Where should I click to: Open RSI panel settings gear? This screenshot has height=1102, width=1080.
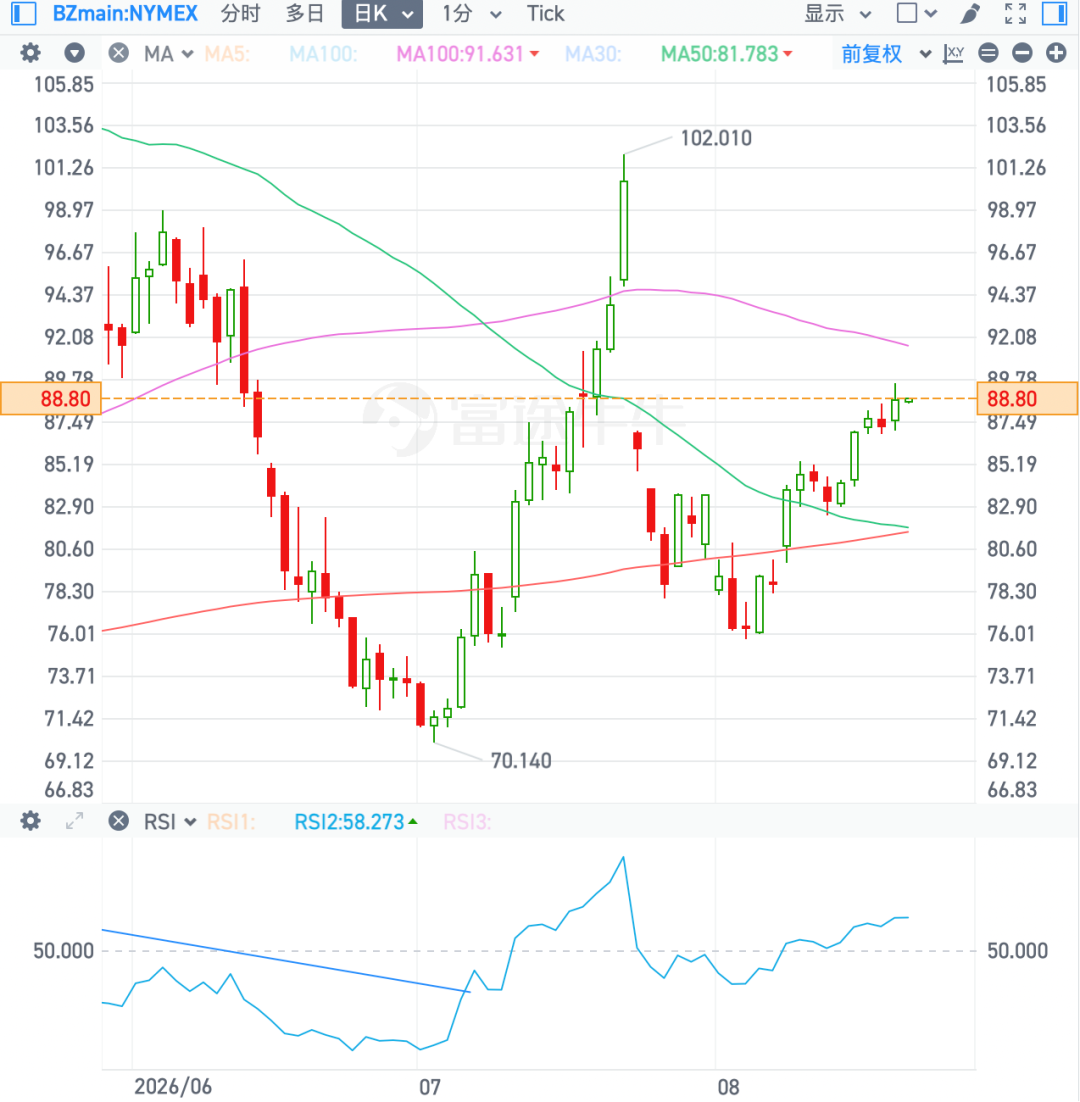point(30,821)
